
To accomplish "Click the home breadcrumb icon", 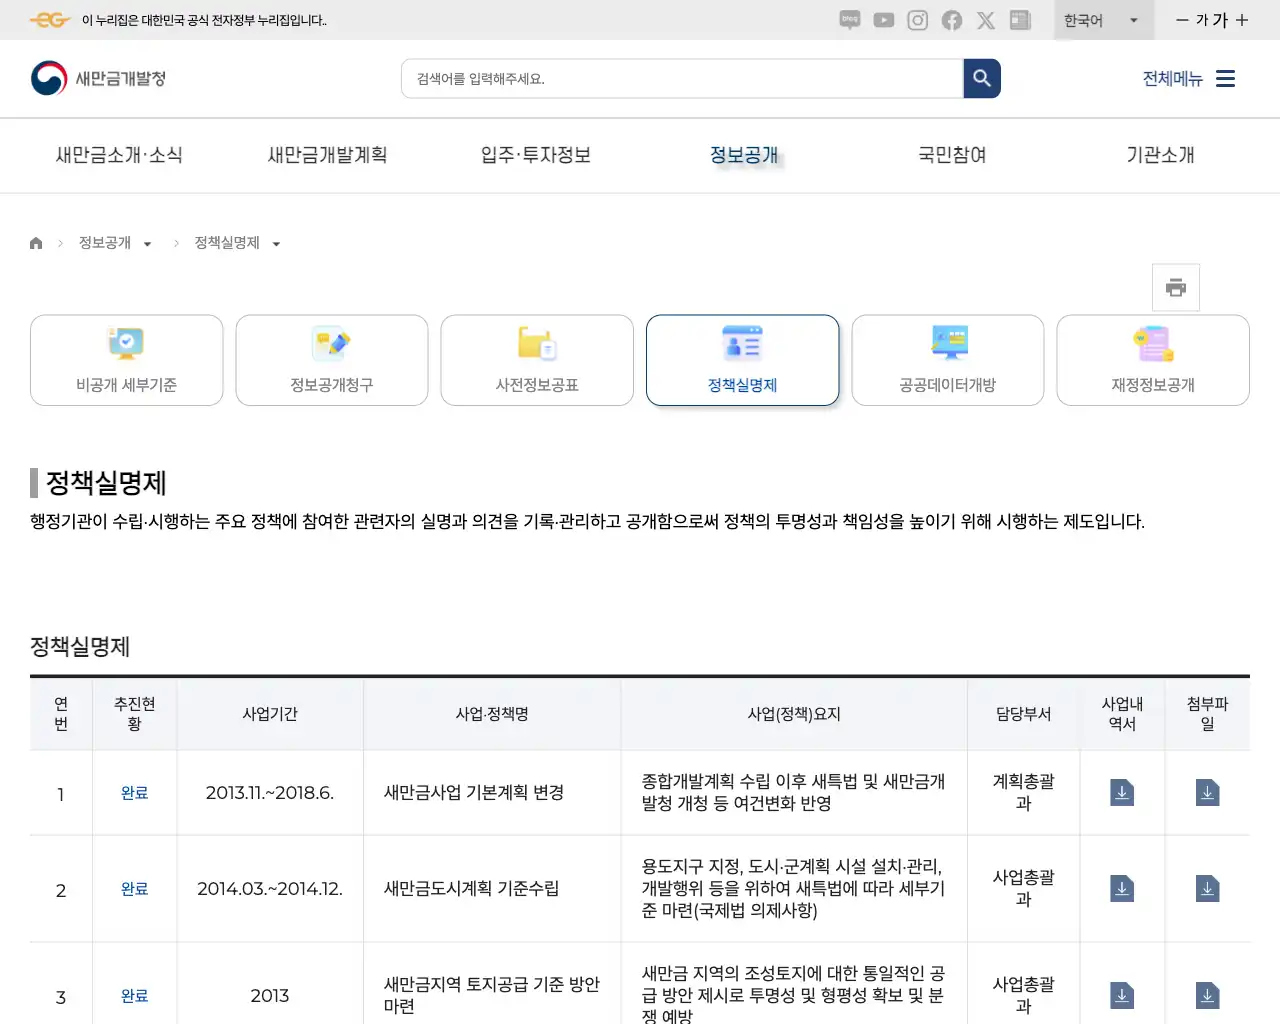I will (x=36, y=242).
